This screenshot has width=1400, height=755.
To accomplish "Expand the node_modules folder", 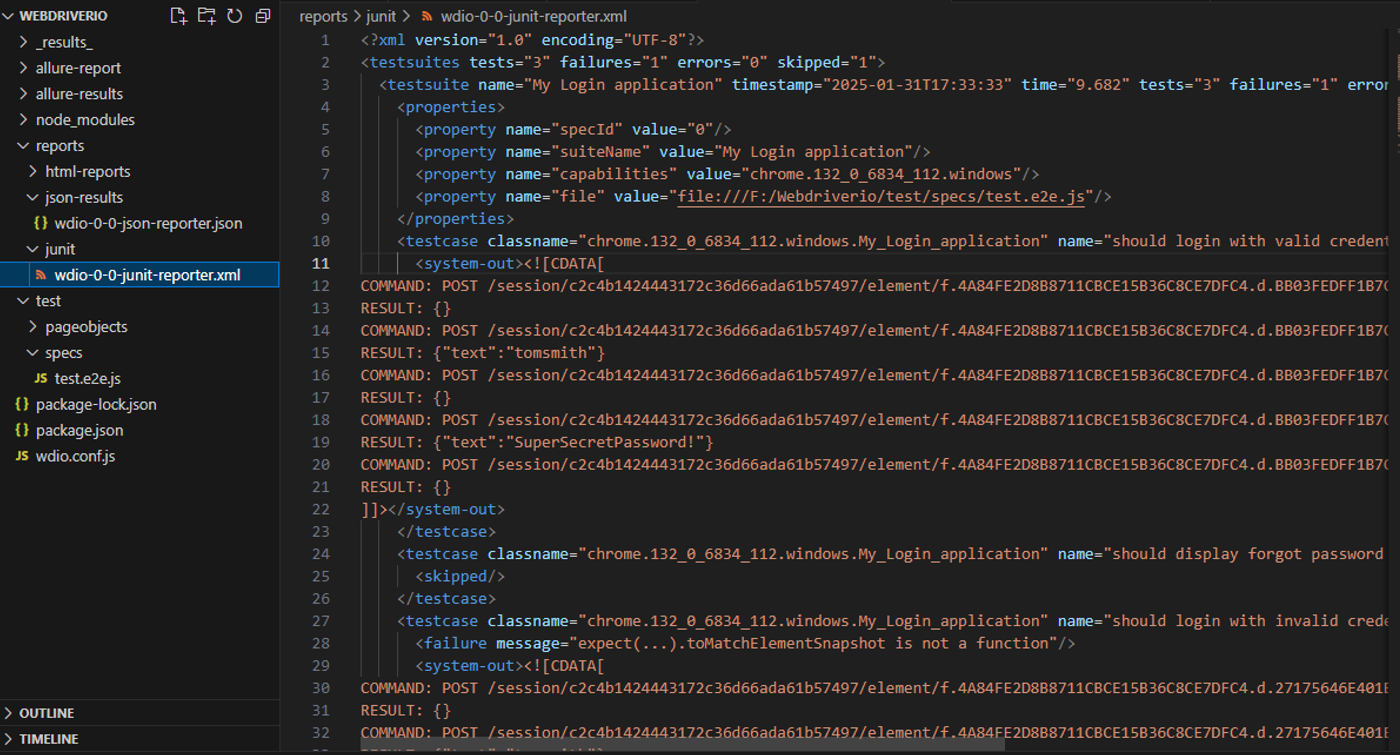I will point(24,120).
